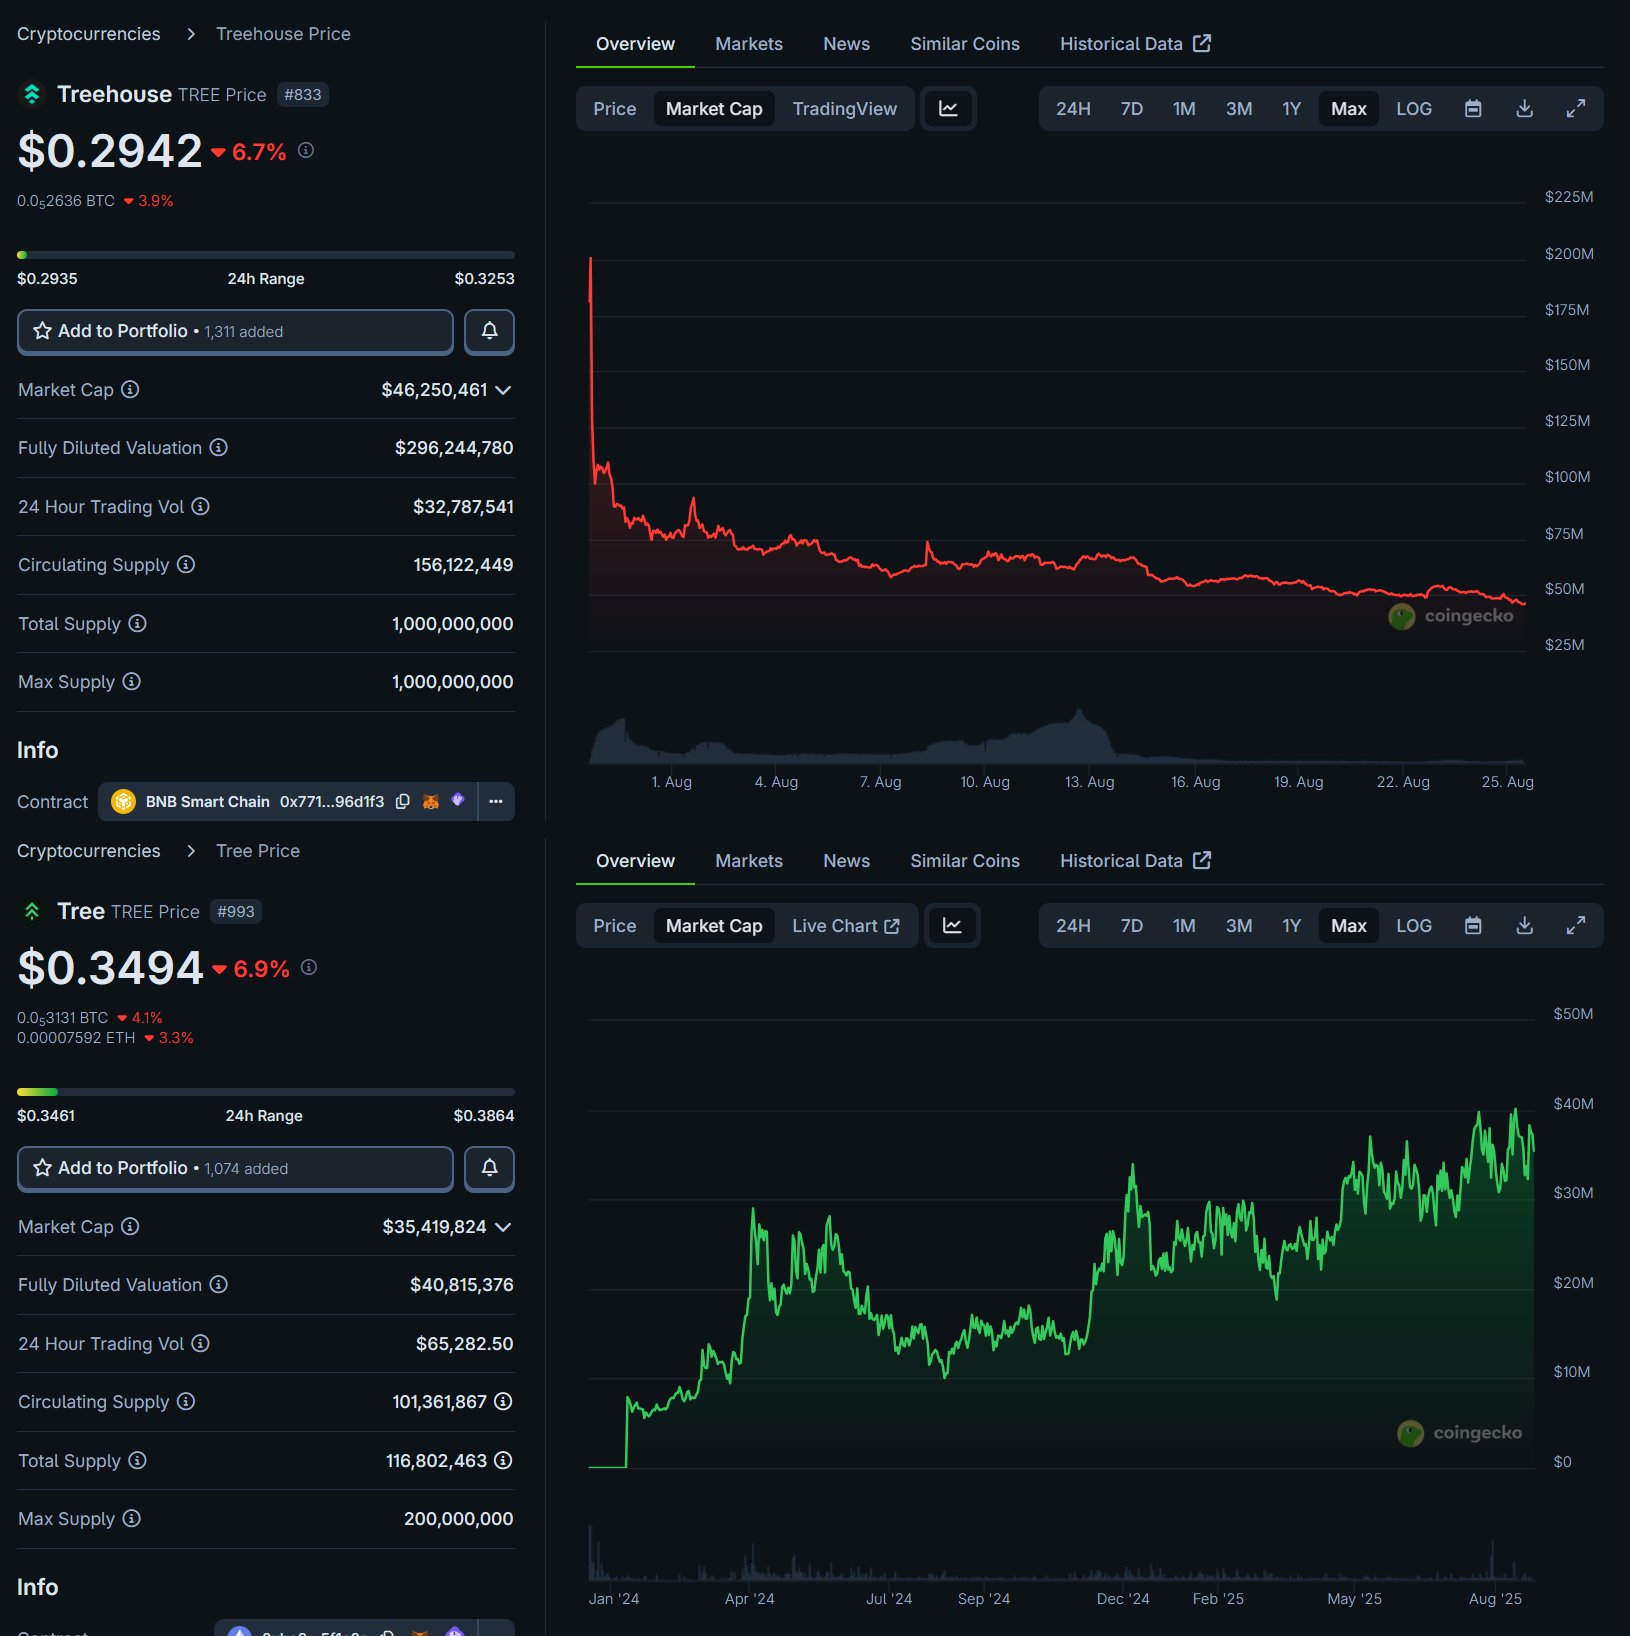
Task: Set Treehouse chart range to 24H
Action: tap(1073, 109)
